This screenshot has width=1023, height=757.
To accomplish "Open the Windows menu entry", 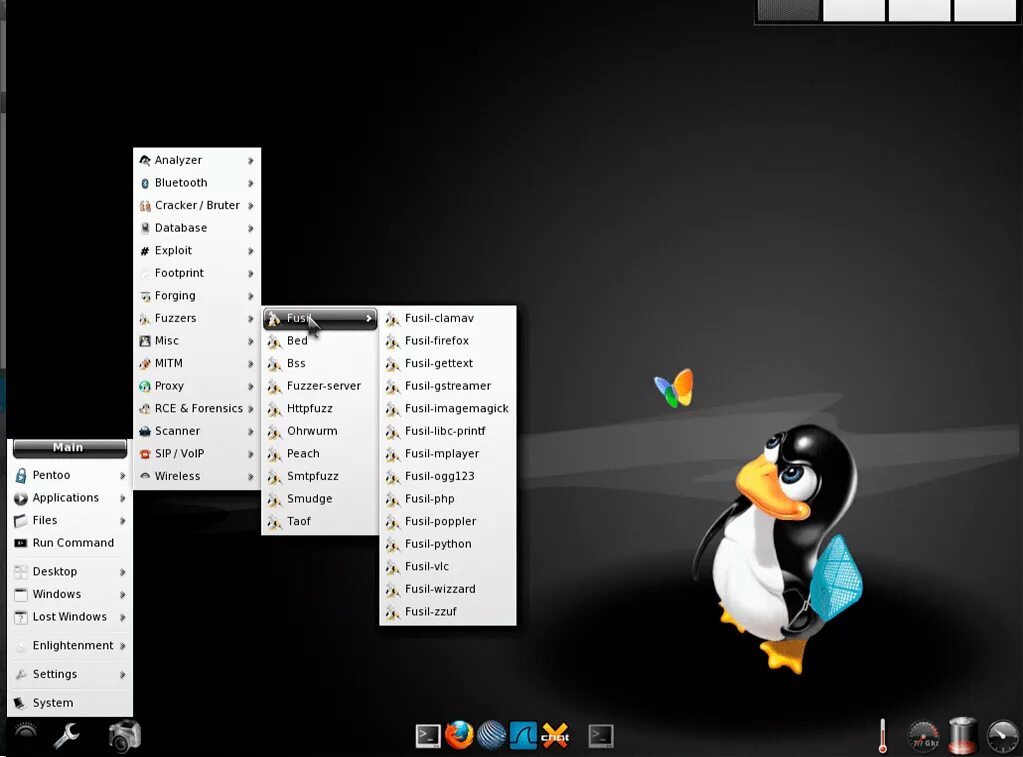I will click(70, 595).
